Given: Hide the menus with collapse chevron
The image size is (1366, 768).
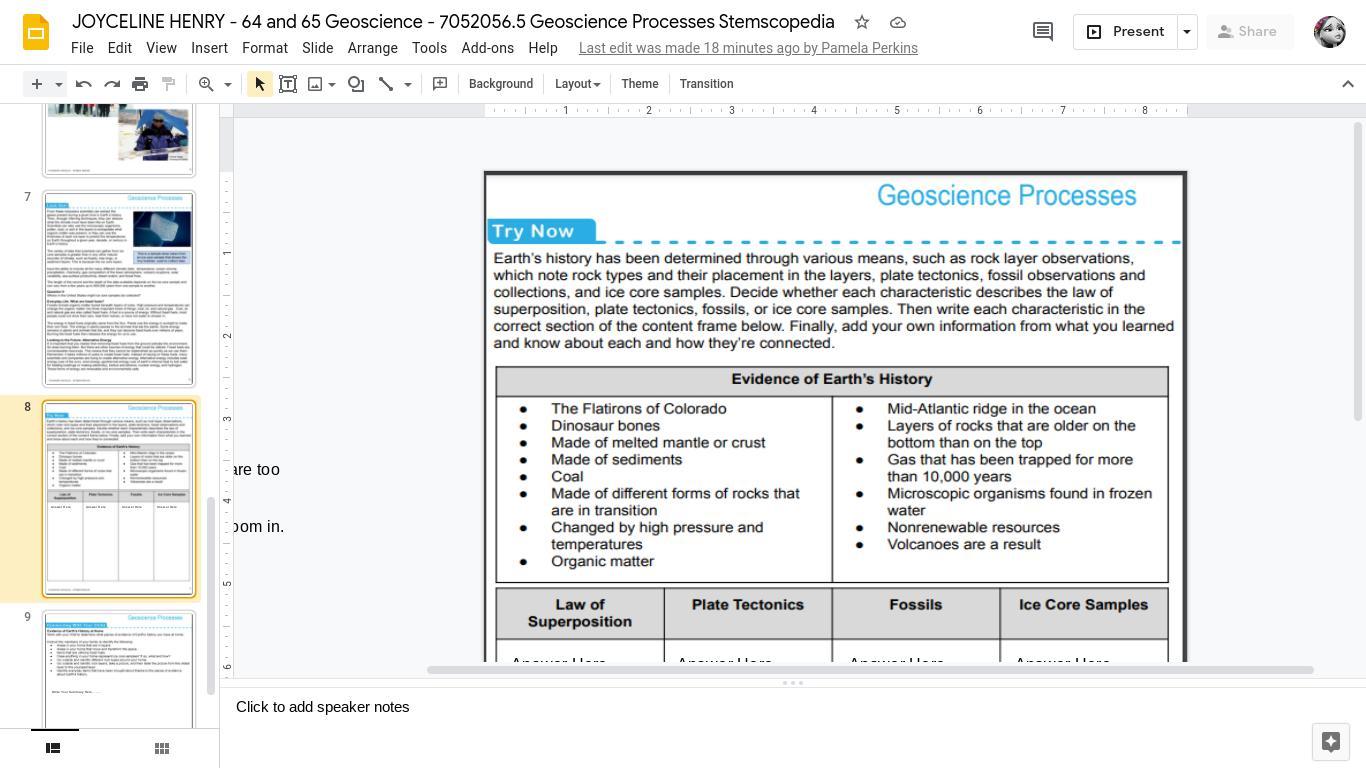Looking at the screenshot, I should [1348, 84].
